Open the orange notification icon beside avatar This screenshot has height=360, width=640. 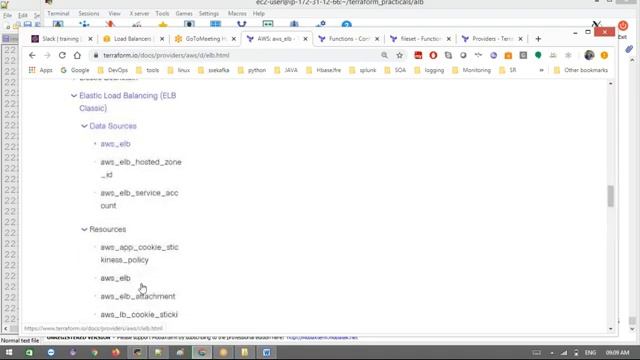pos(604,55)
